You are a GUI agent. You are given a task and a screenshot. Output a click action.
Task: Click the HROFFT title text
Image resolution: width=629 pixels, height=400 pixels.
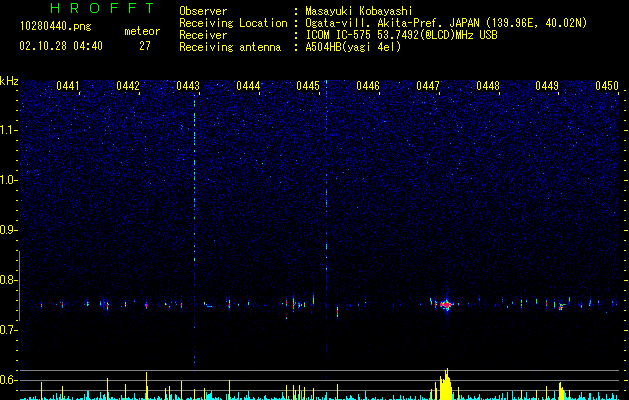coord(102,8)
